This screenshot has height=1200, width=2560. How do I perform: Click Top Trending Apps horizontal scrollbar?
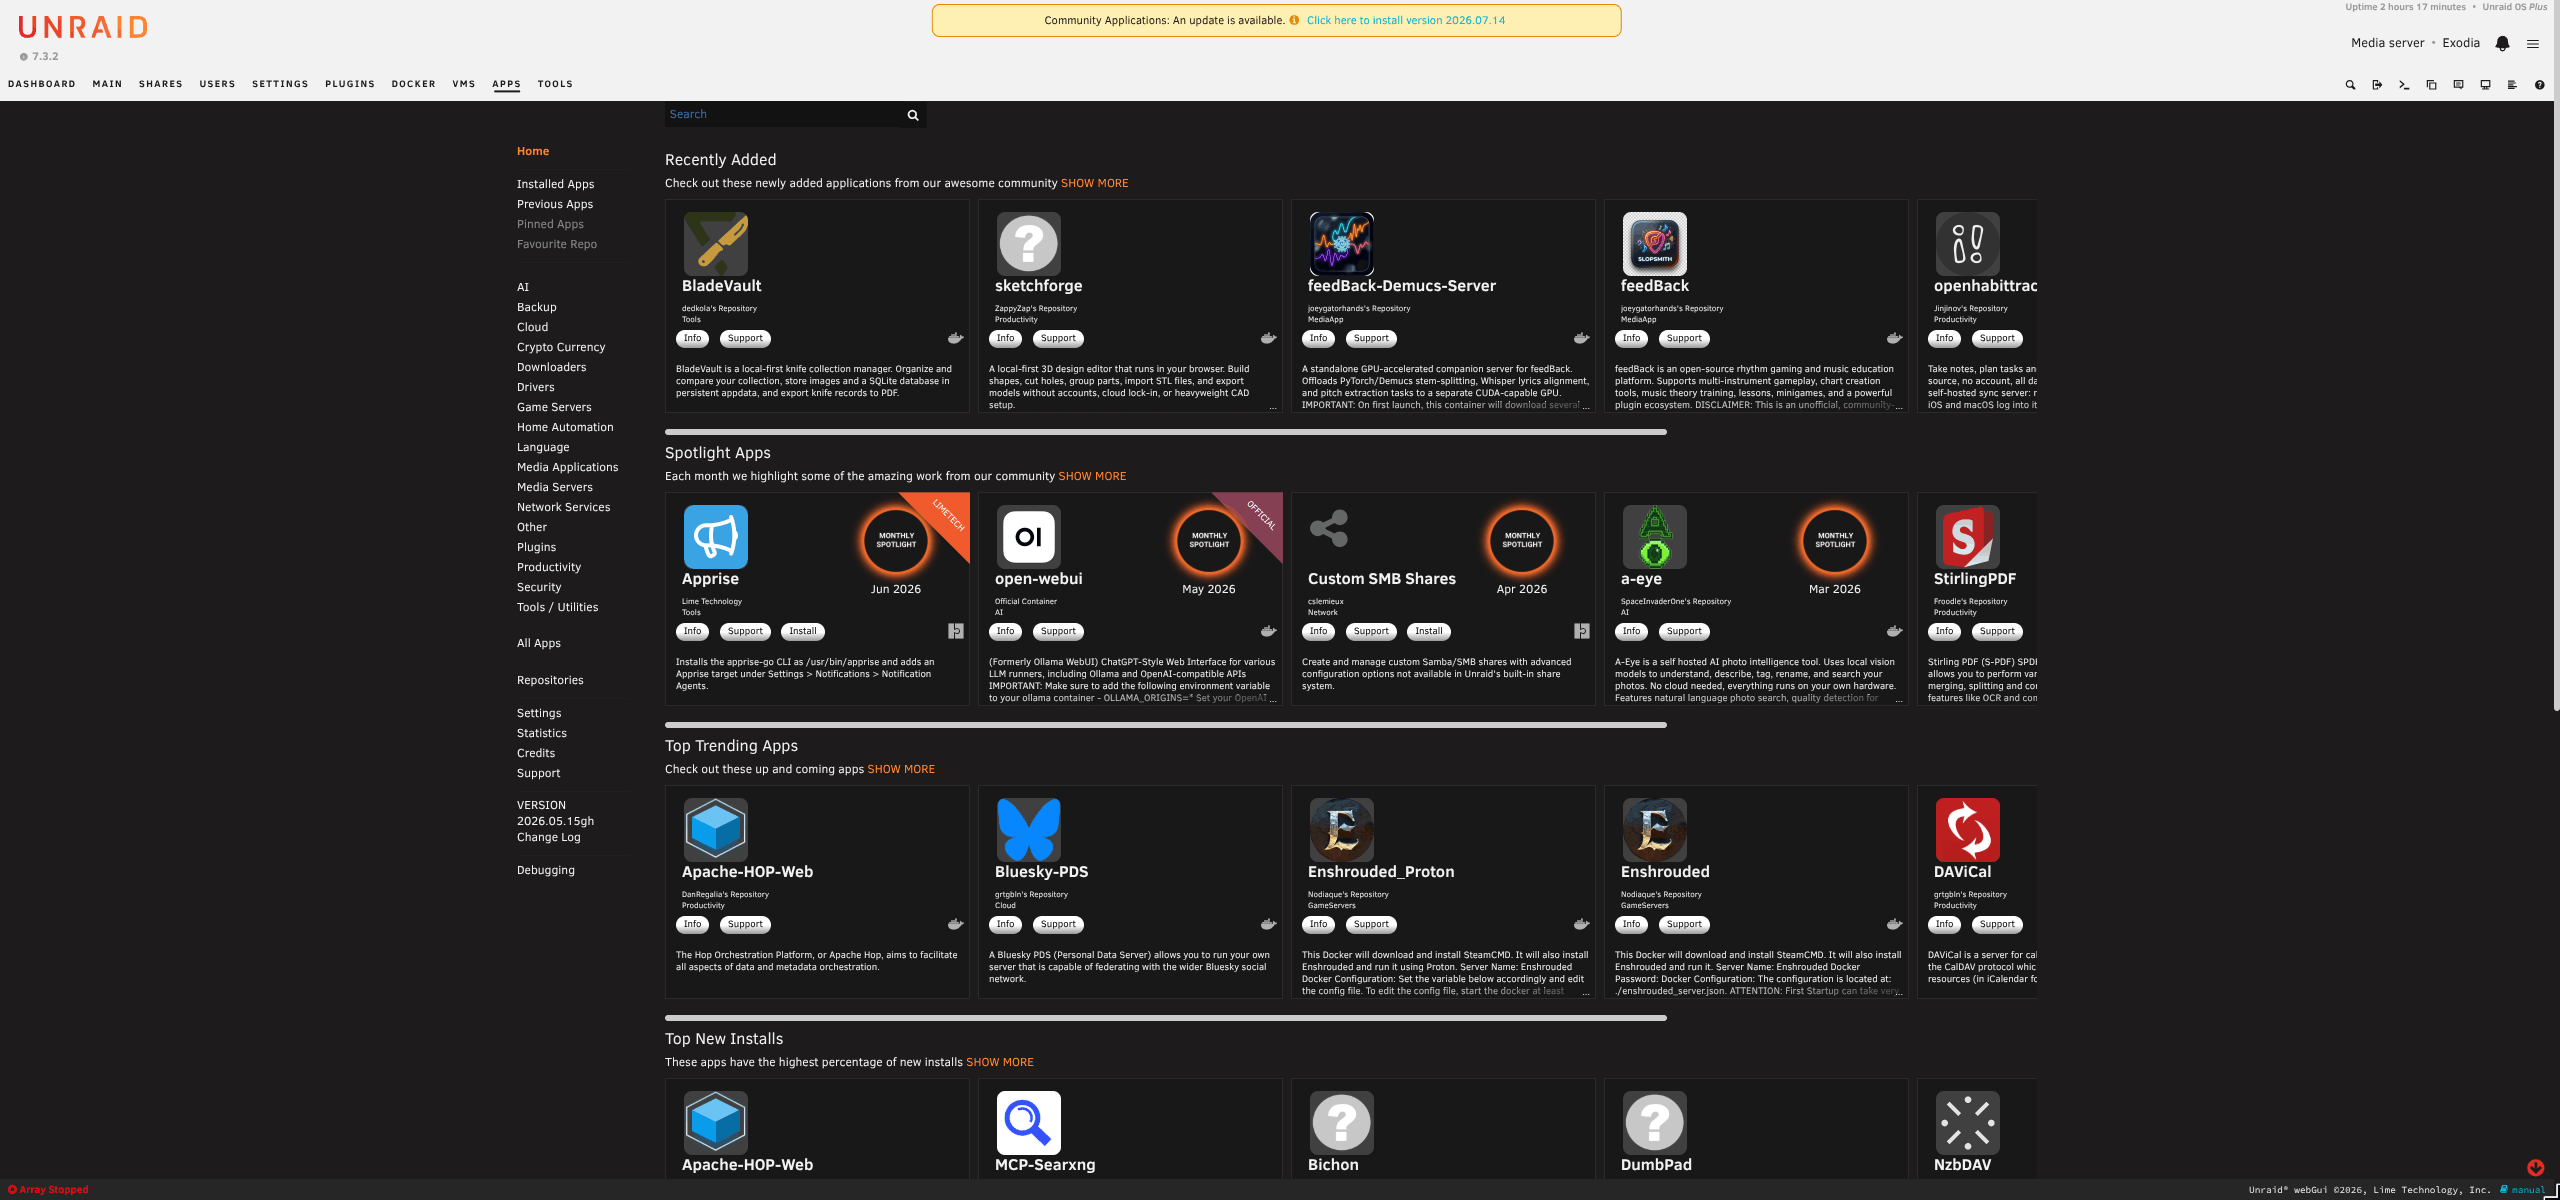click(1165, 1018)
